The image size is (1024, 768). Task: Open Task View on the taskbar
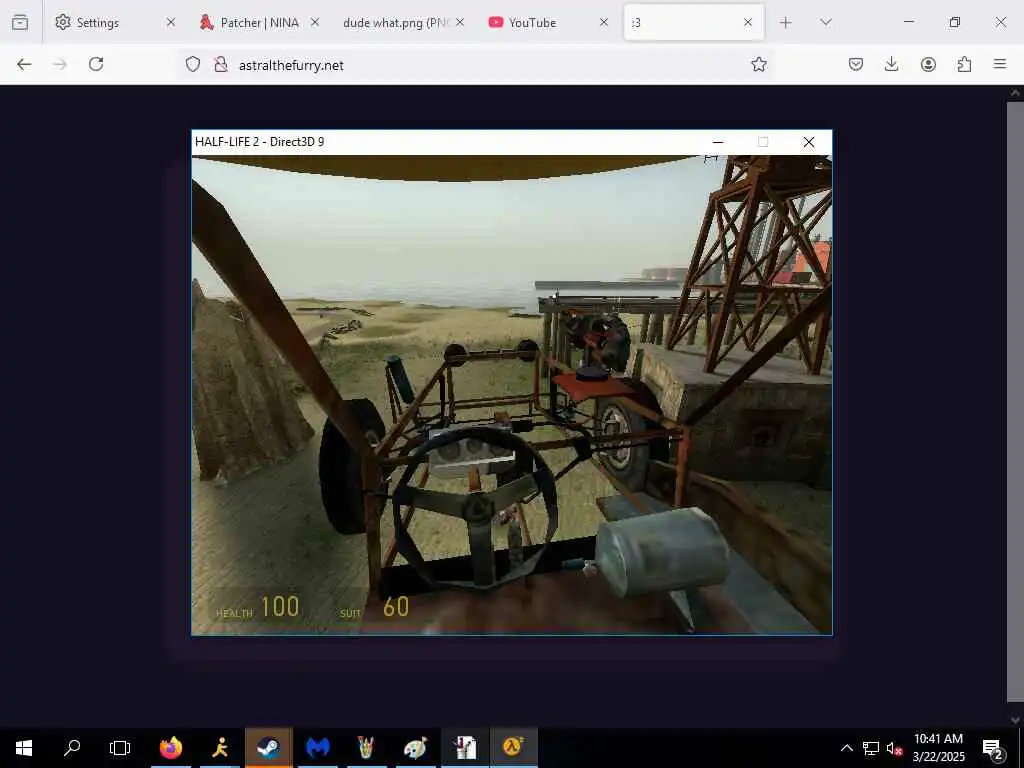pos(120,748)
